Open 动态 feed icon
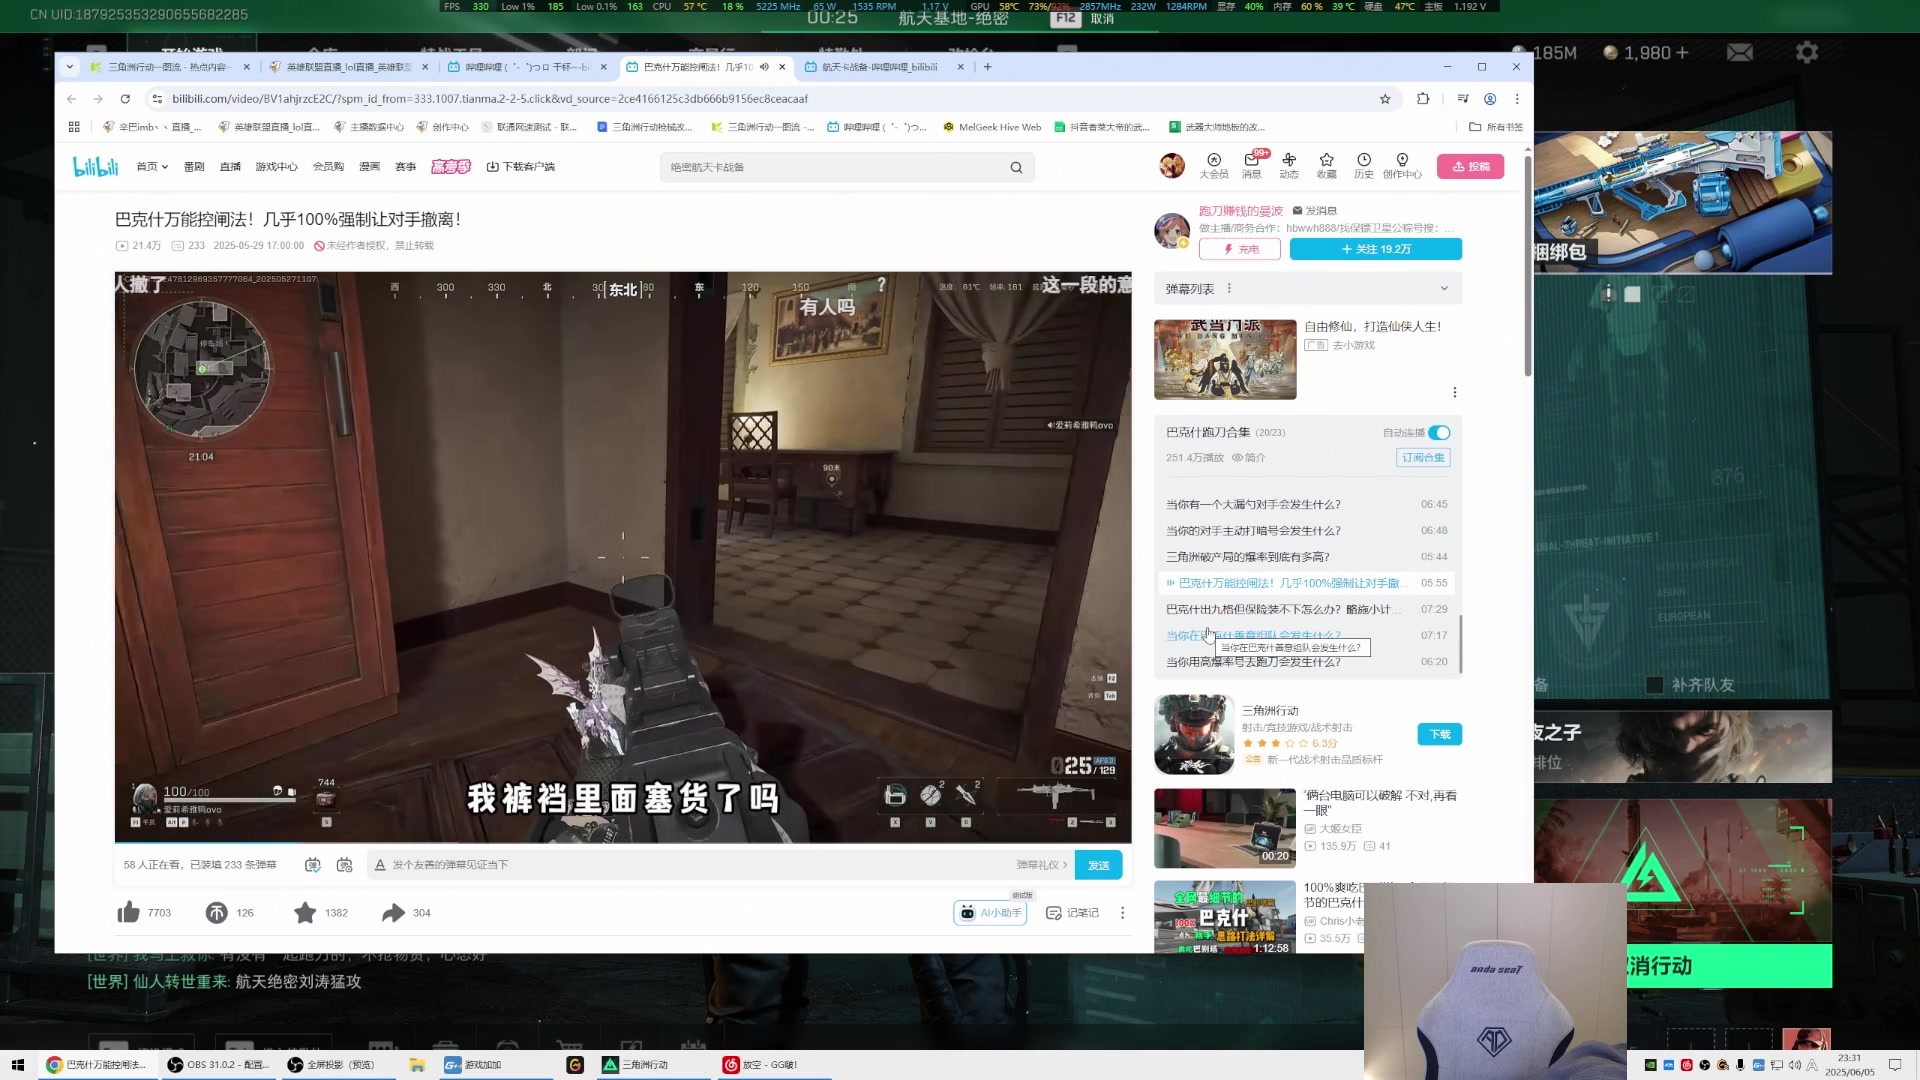1920x1080 pixels. coord(1289,165)
